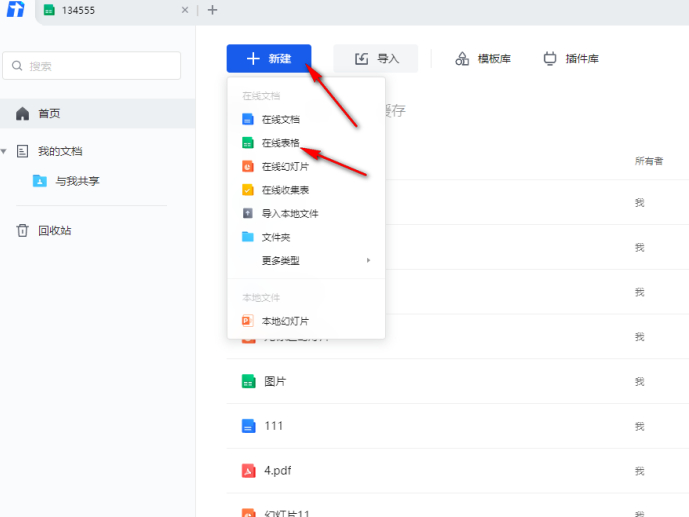Focus the 搜索 search field
The height and width of the screenshot is (517, 689).
(91, 66)
